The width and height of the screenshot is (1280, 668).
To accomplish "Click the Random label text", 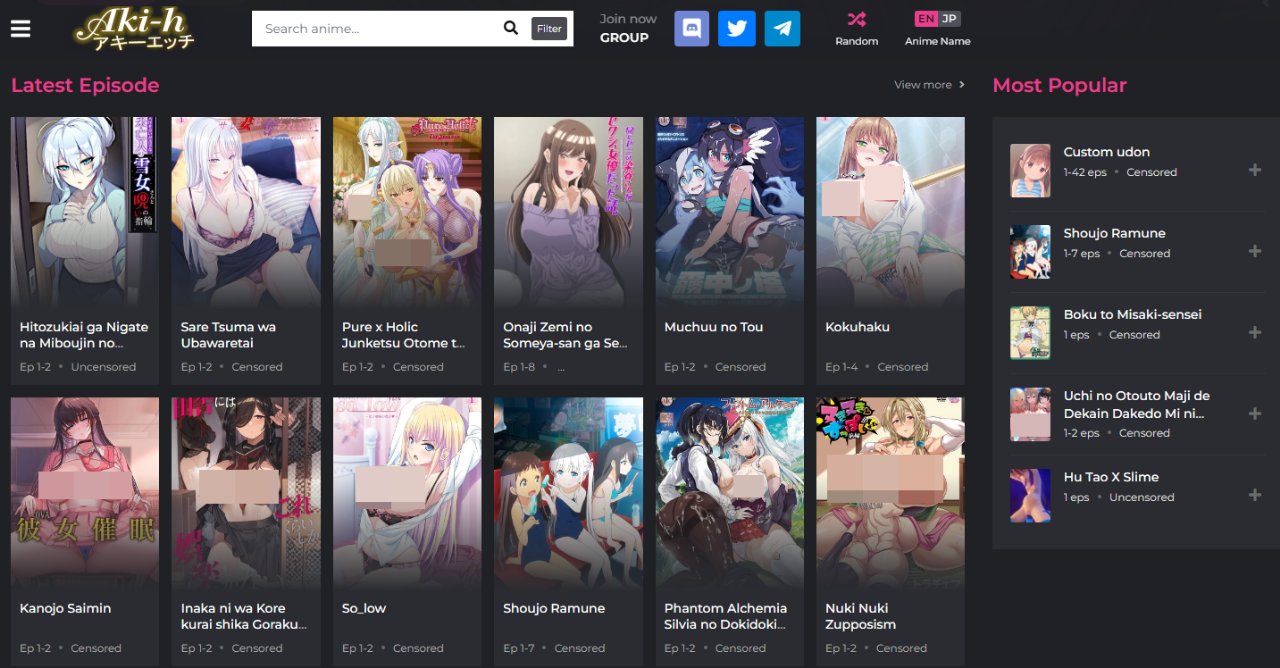I will point(857,41).
